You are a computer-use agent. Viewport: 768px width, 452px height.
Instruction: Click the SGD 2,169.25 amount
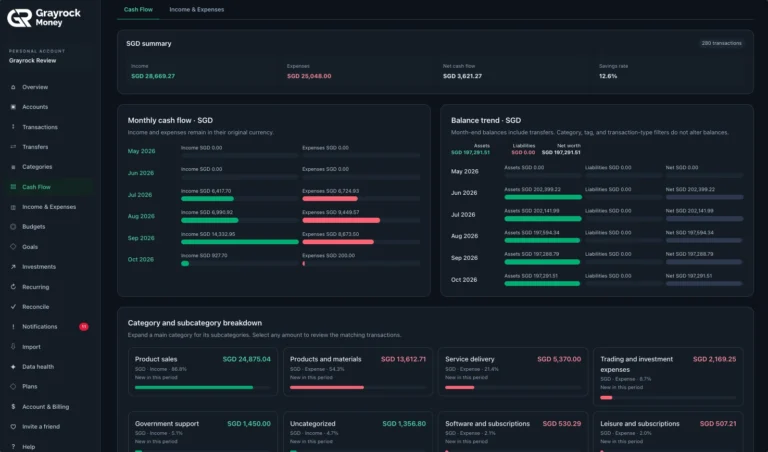714,359
